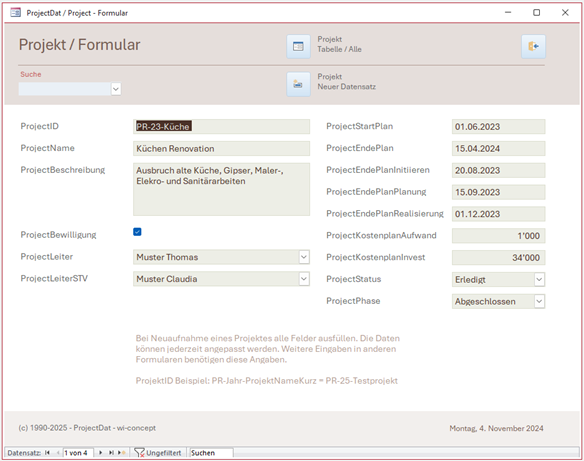The height and width of the screenshot is (461, 584).
Task: Click the Neuer Datensatz icon button
Action: click(298, 84)
